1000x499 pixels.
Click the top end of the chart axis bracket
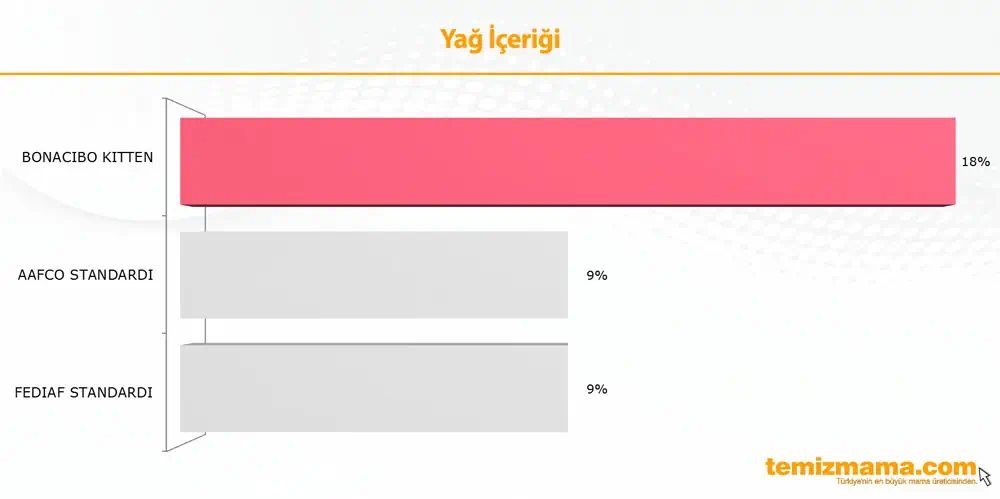tap(167, 100)
